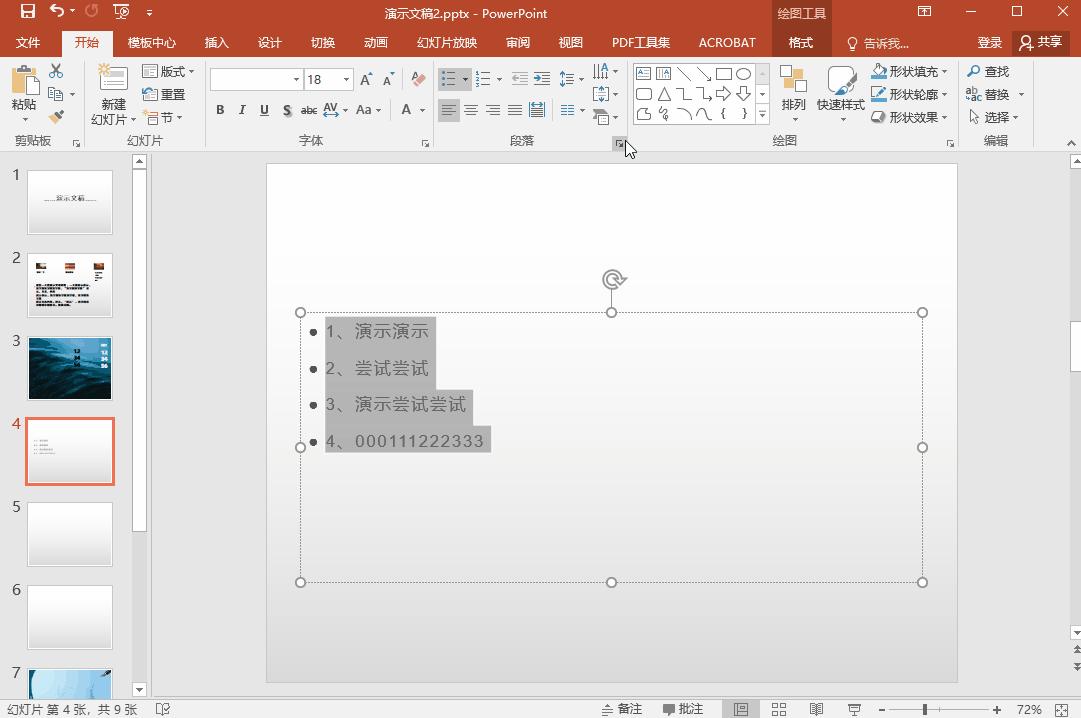Click the Format Painter brush icon
Viewport: 1081px width, 718px height.
tap(56, 117)
